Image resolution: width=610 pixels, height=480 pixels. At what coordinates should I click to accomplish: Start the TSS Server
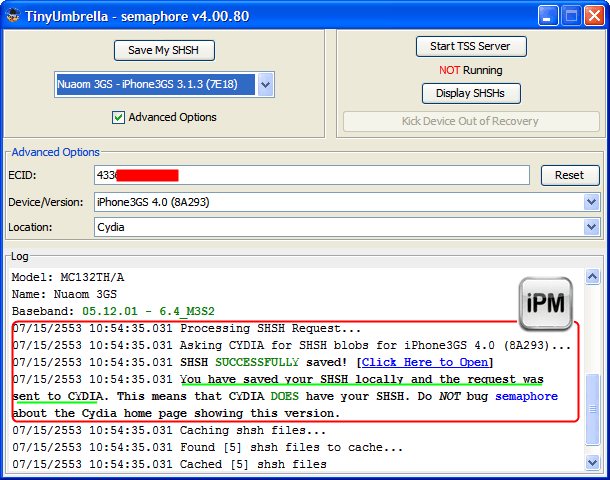471,46
